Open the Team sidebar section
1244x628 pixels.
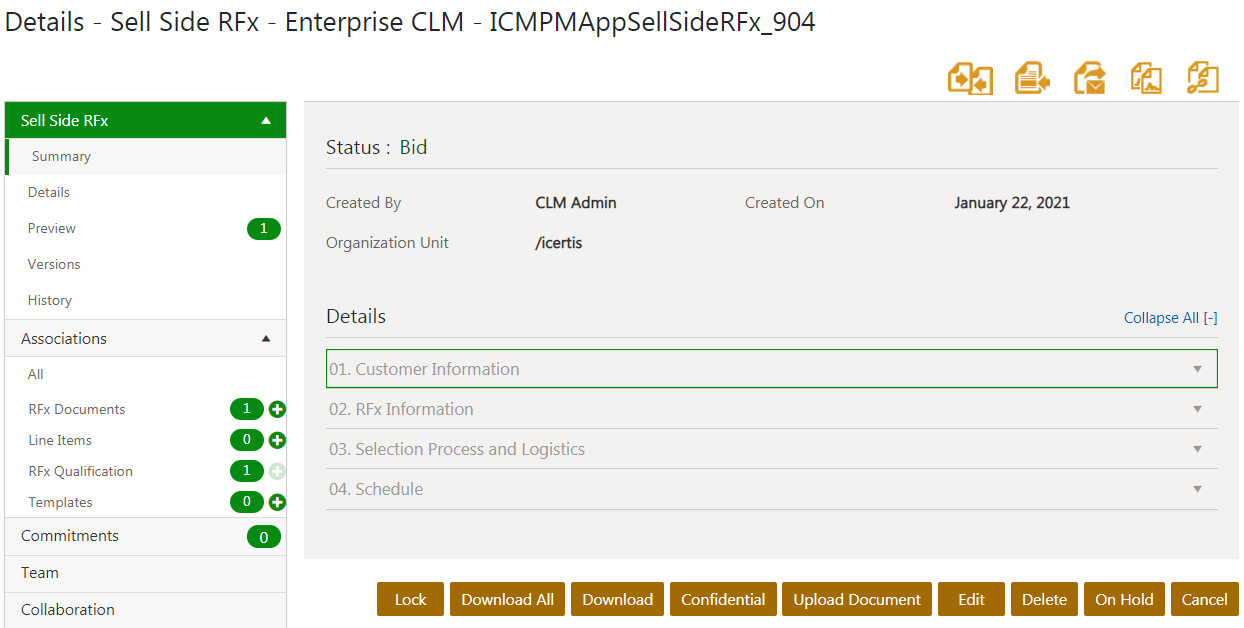pos(40,573)
